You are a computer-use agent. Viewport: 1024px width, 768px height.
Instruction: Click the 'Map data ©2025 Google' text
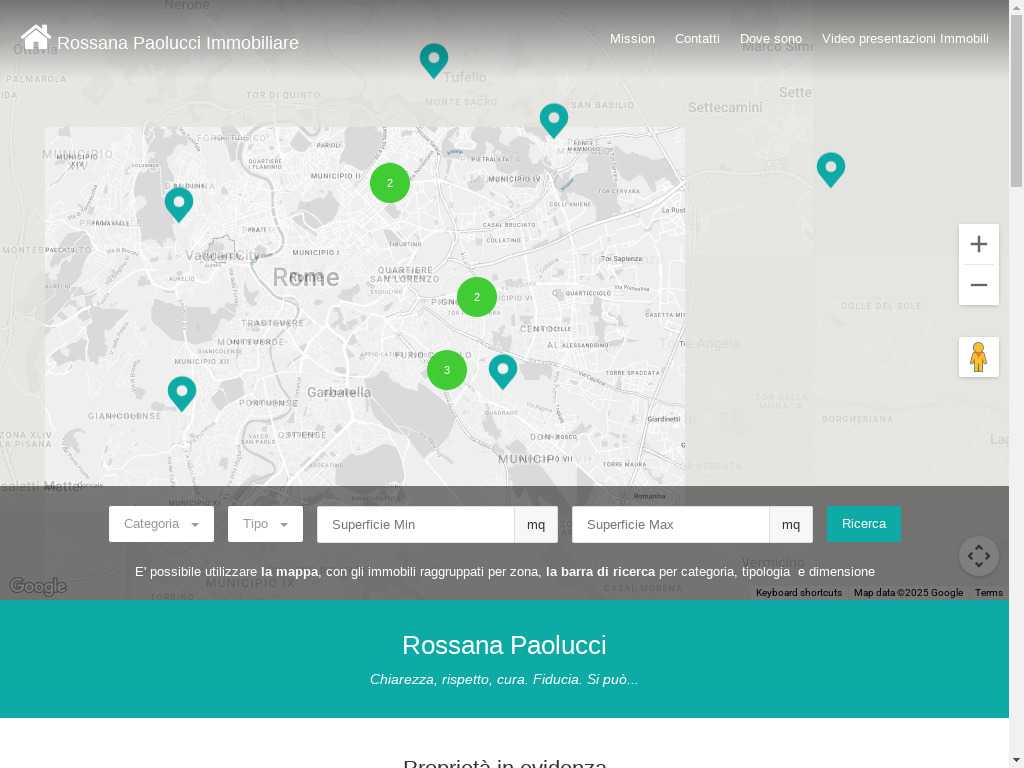pyautogui.click(x=908, y=593)
